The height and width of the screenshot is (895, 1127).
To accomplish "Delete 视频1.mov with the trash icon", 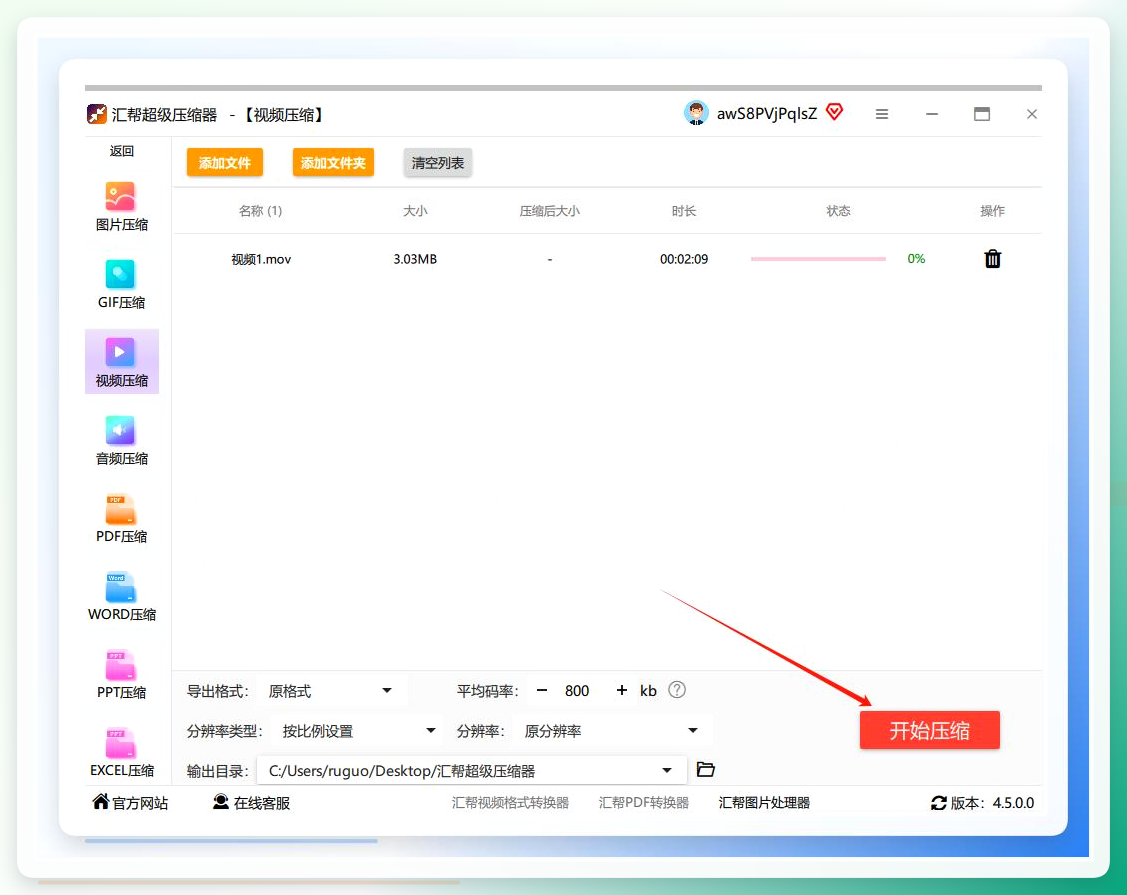I will [x=993, y=259].
